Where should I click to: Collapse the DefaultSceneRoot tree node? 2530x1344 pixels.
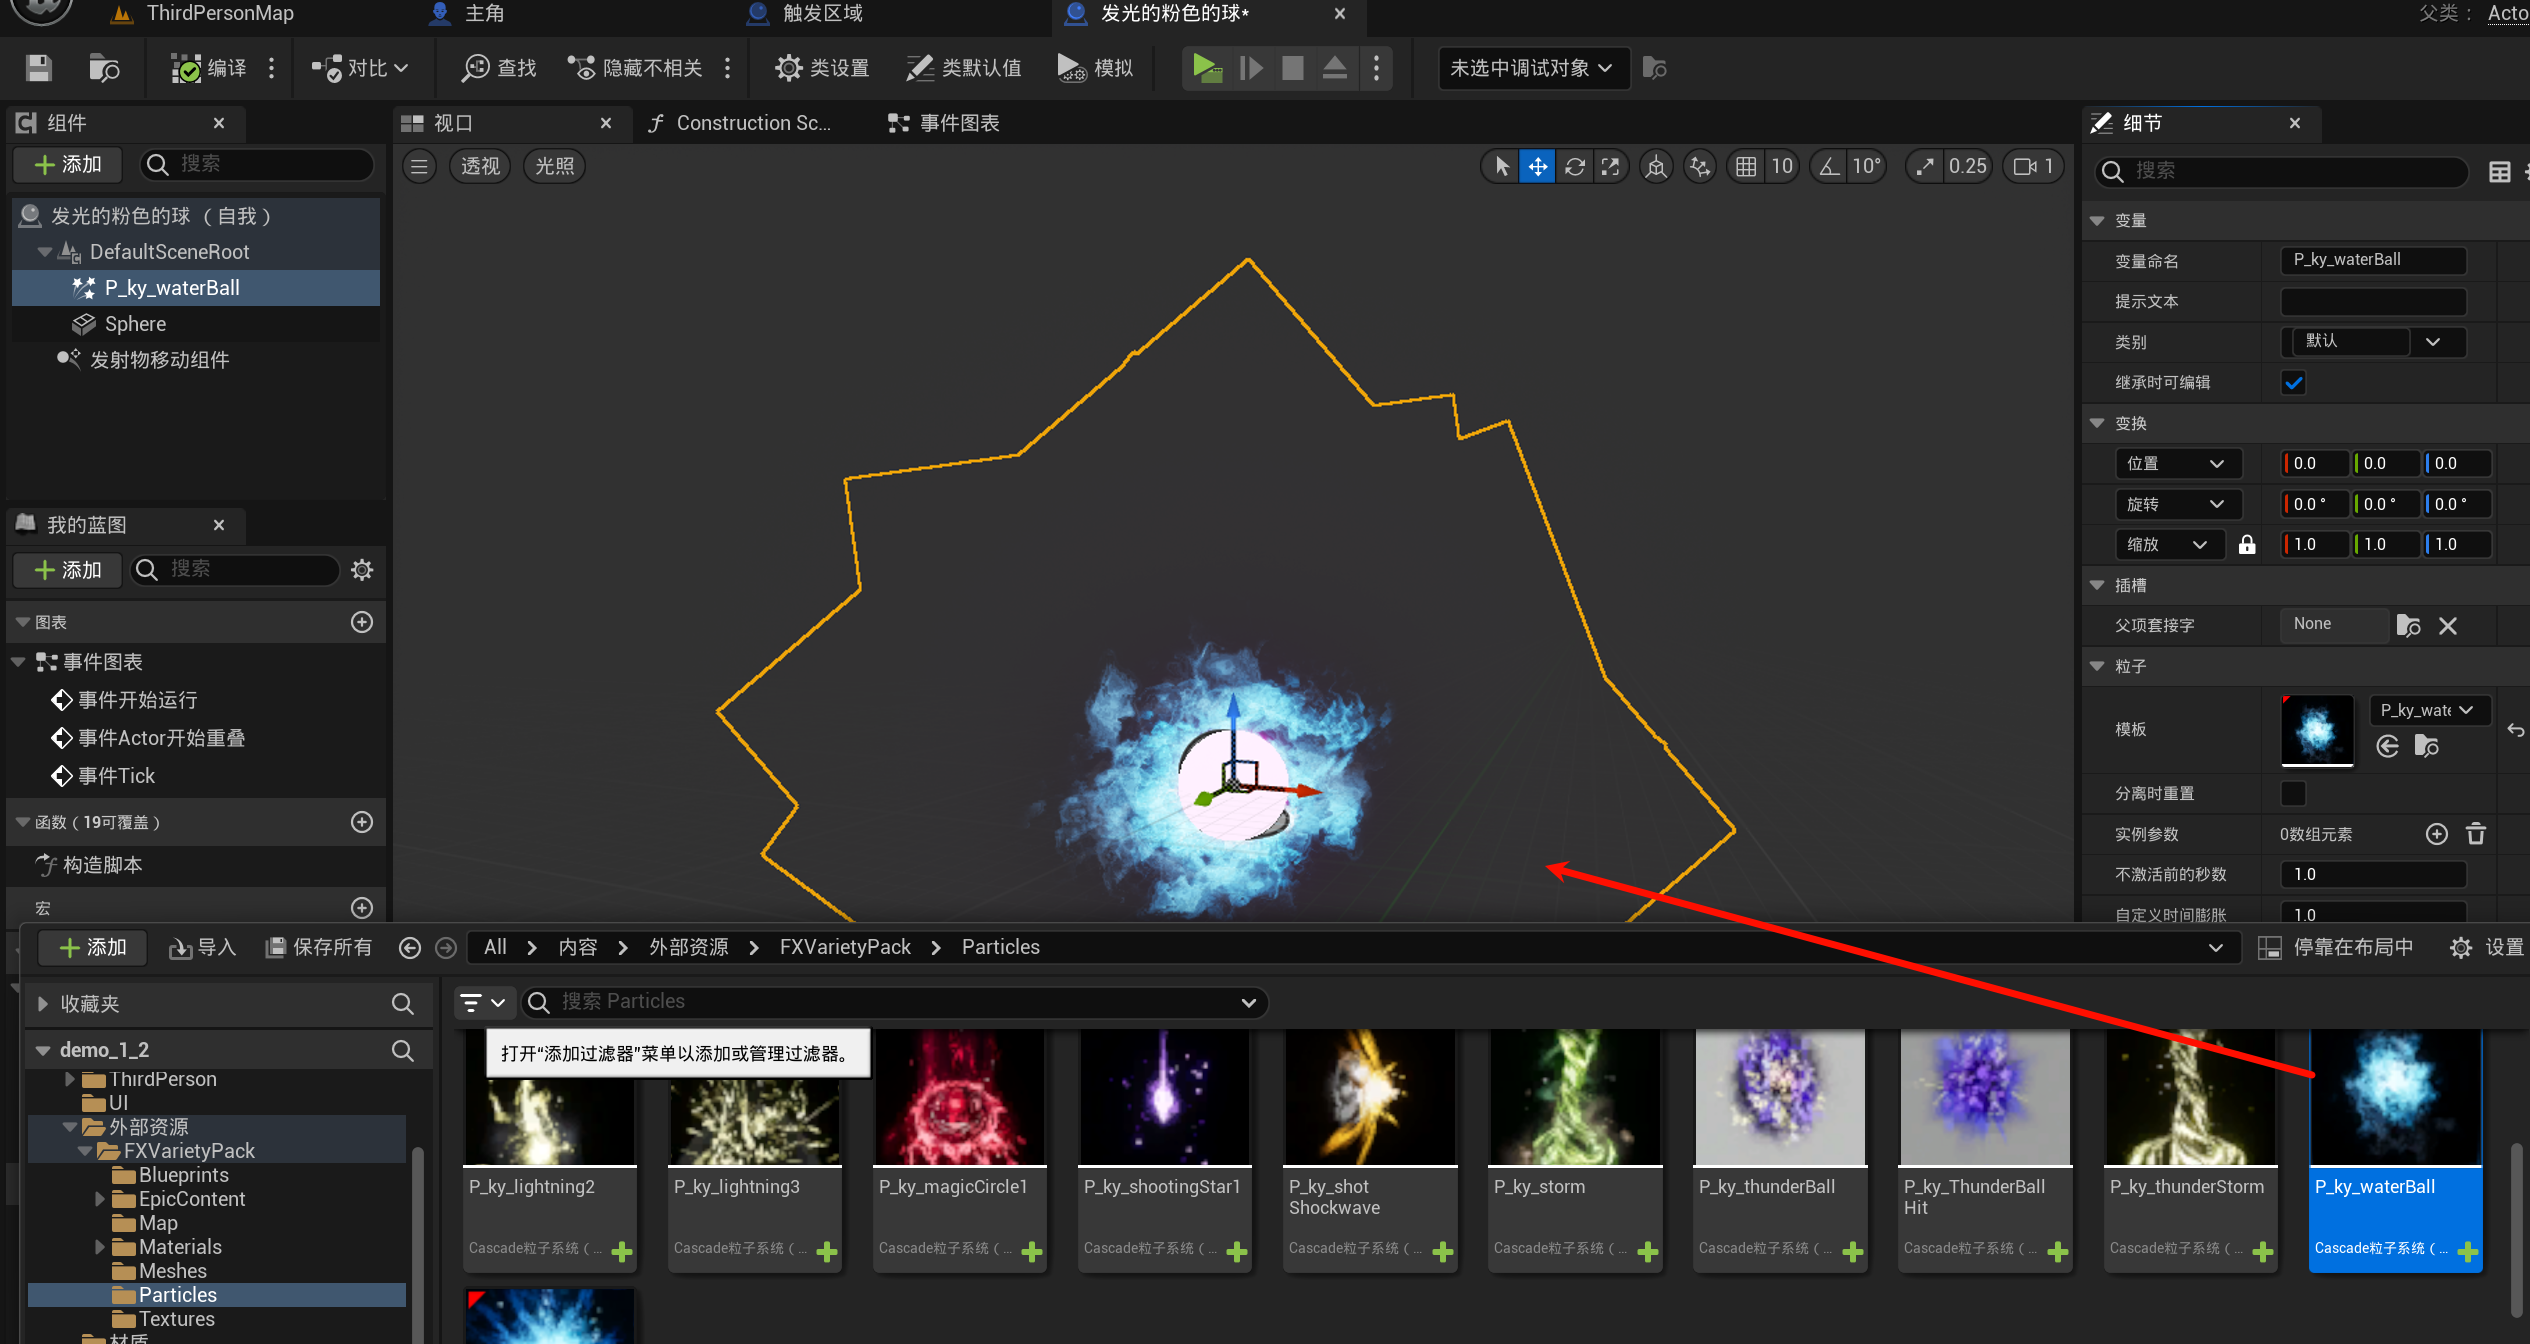coord(44,252)
